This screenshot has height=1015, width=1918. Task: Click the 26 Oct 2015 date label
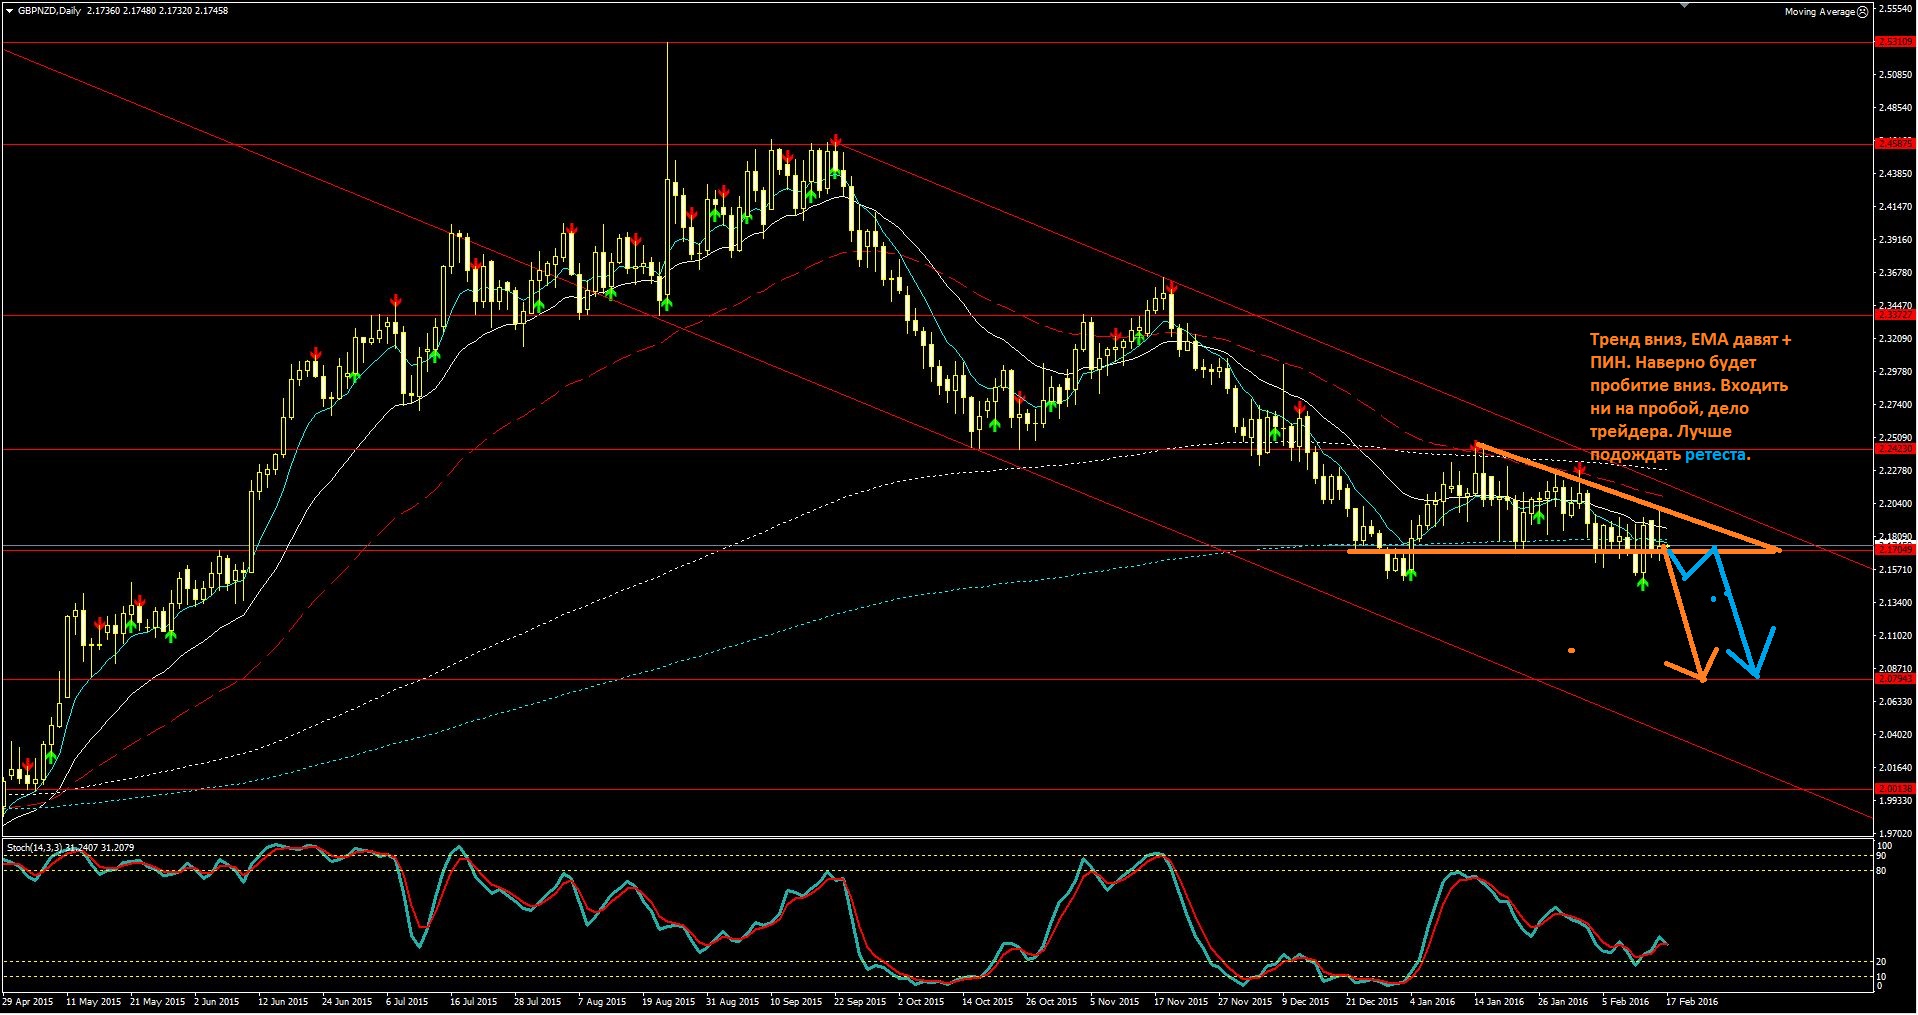pos(1052,1002)
